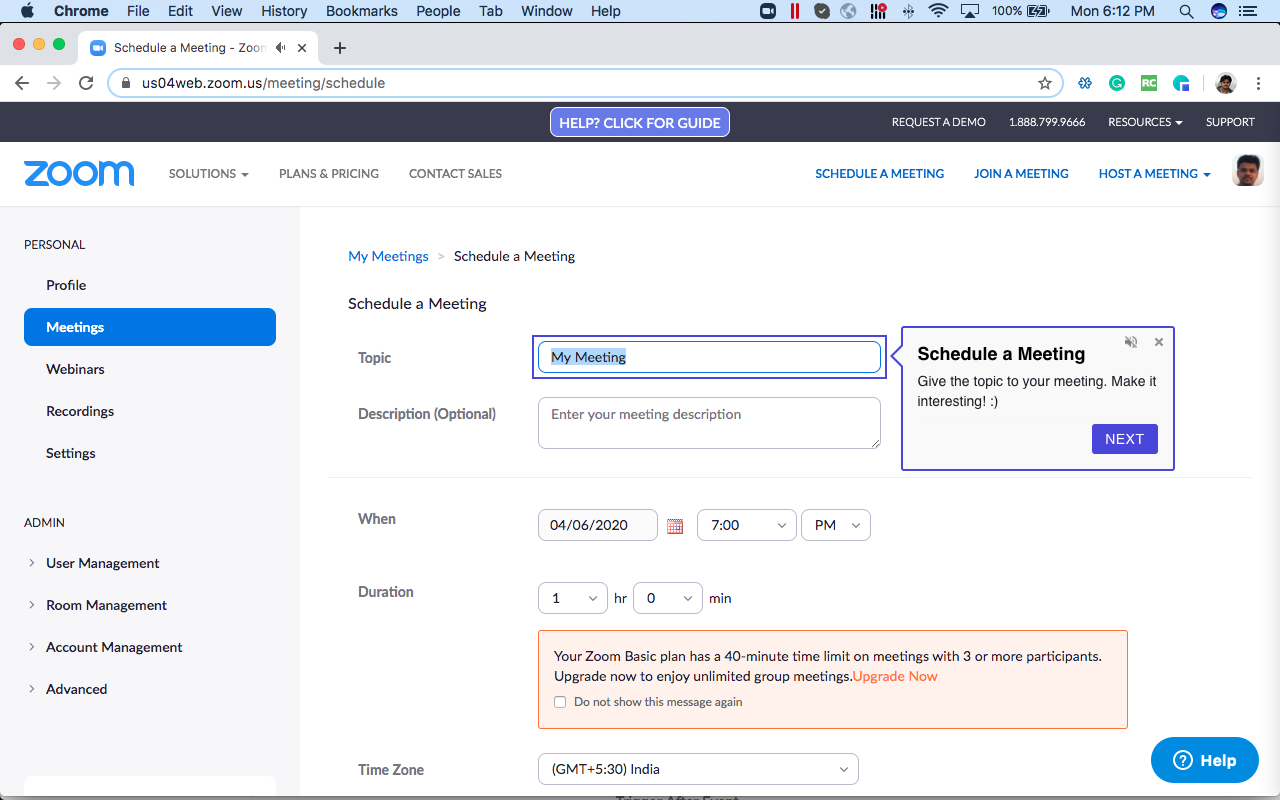Click Contact Sales link
The image size is (1280, 800).
pyautogui.click(x=455, y=173)
